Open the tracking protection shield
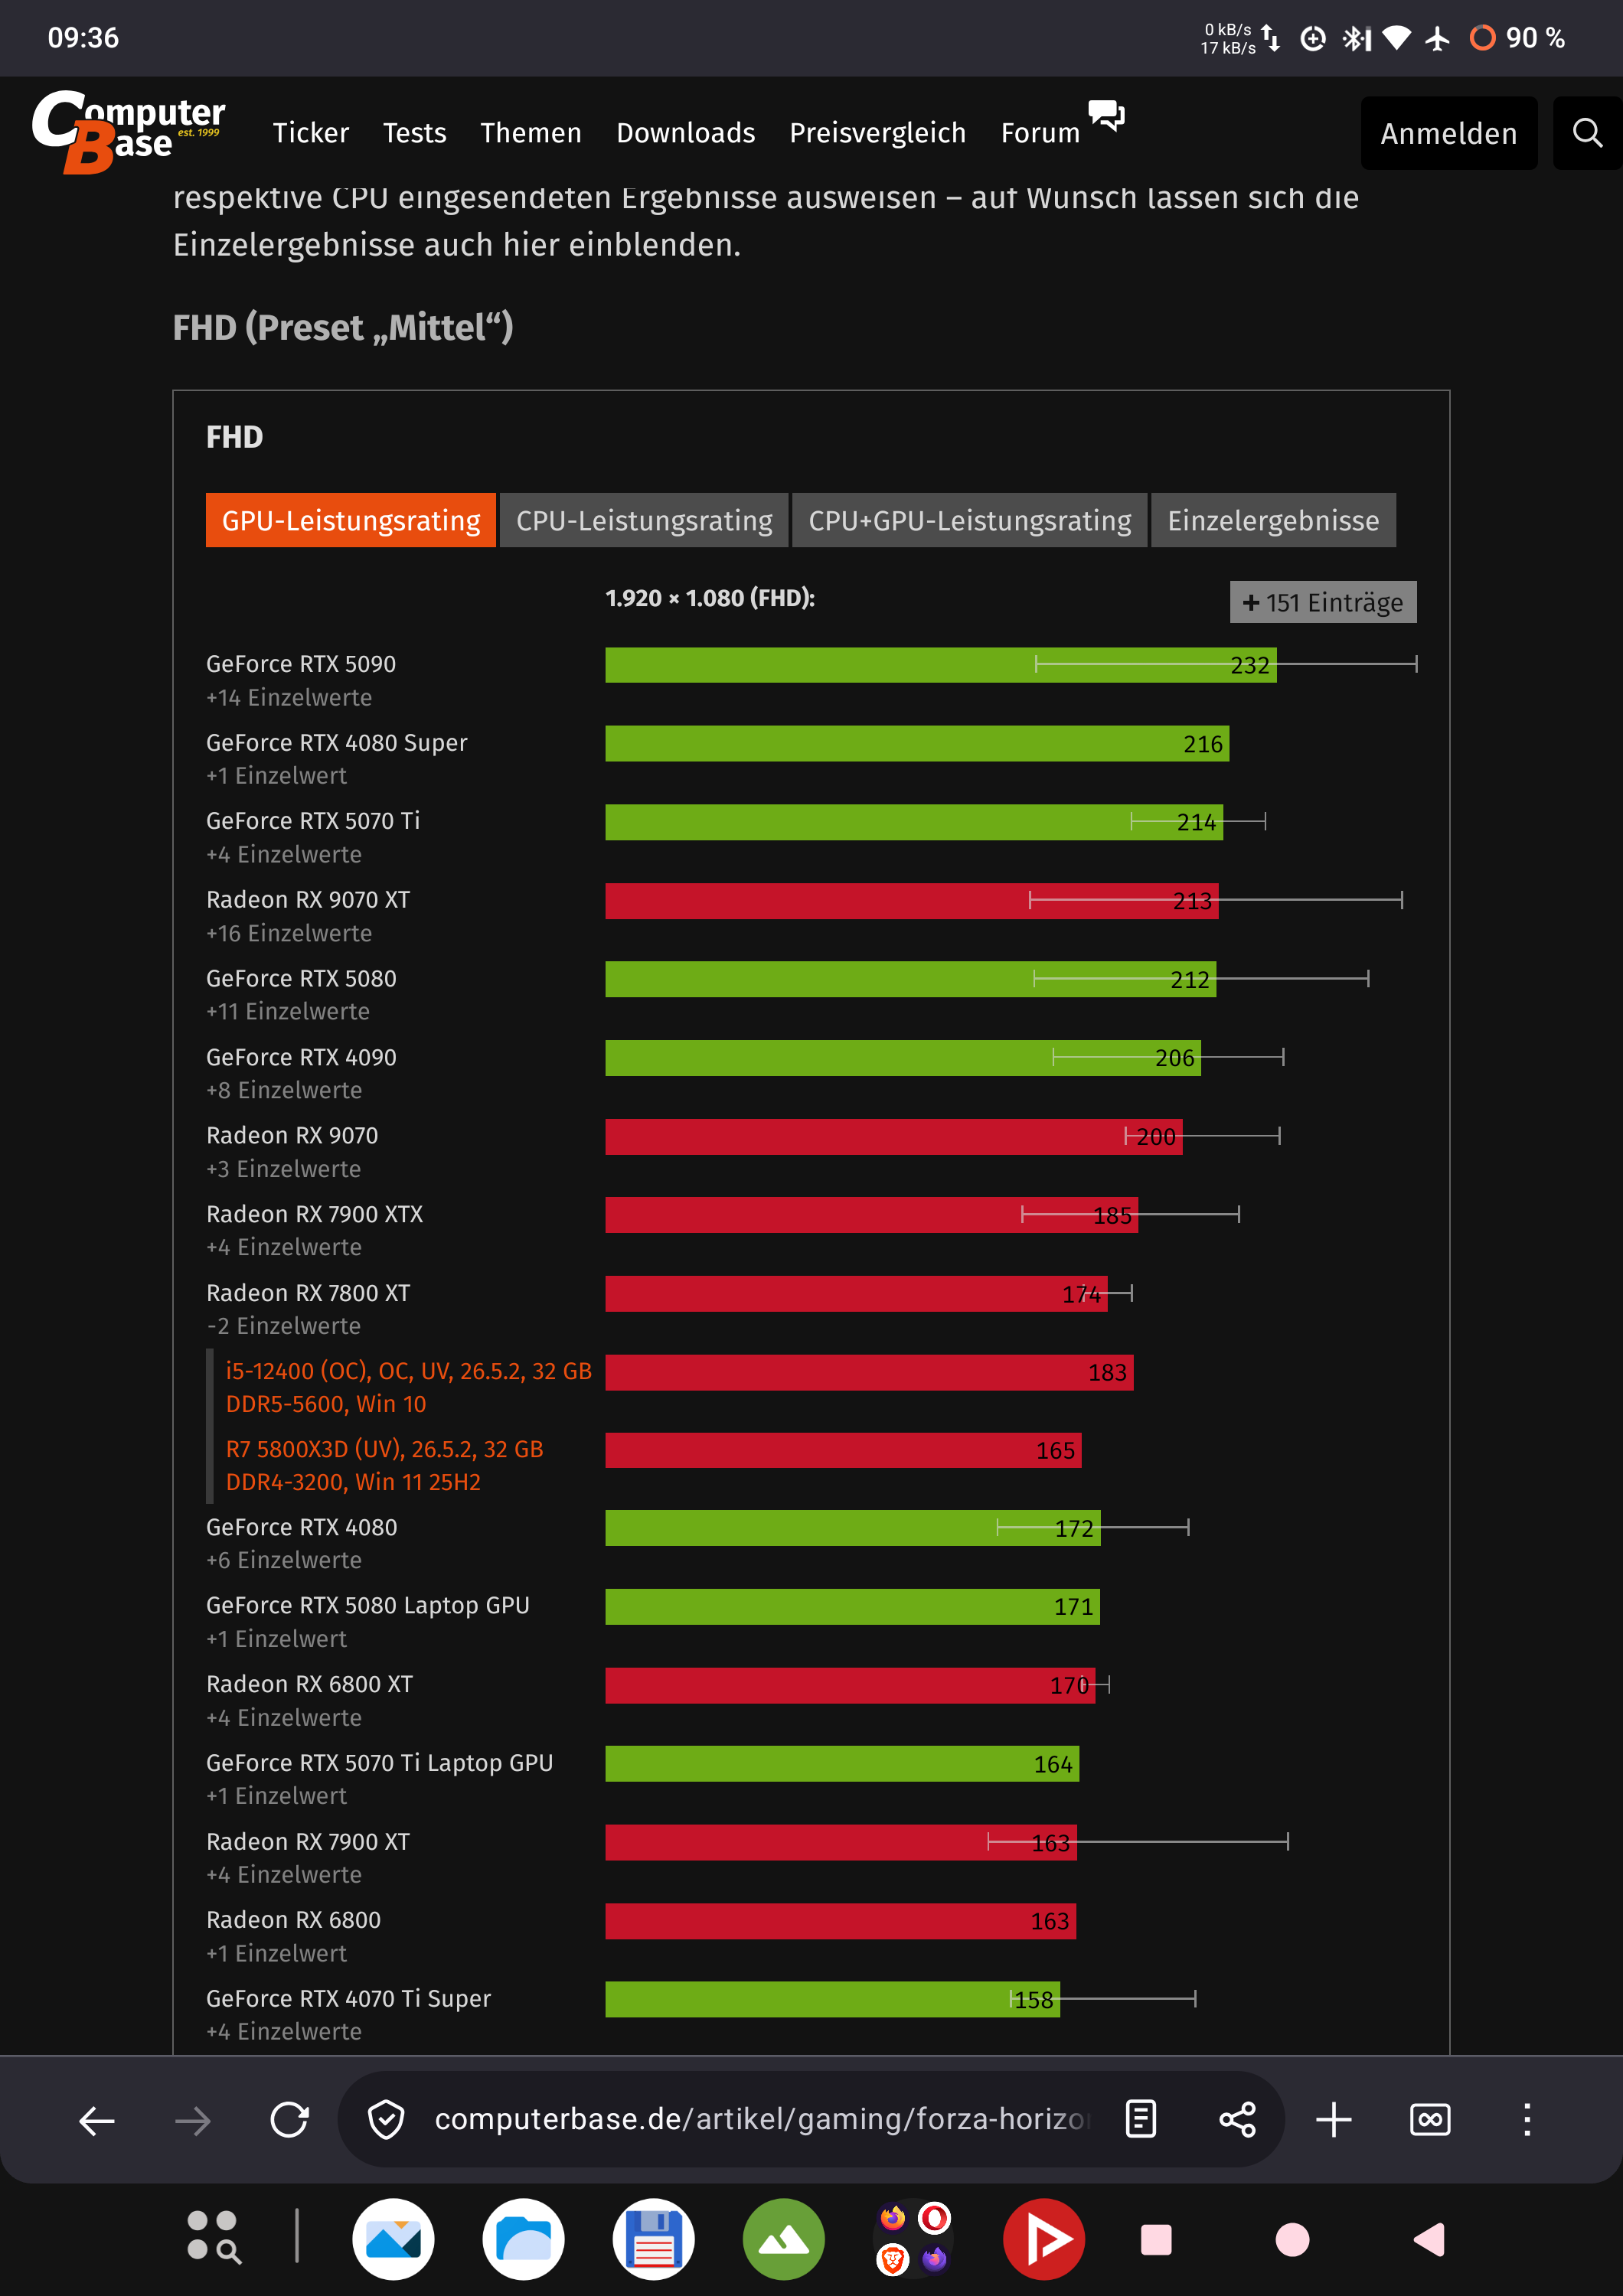This screenshot has height=2296, width=1623. coord(386,2120)
